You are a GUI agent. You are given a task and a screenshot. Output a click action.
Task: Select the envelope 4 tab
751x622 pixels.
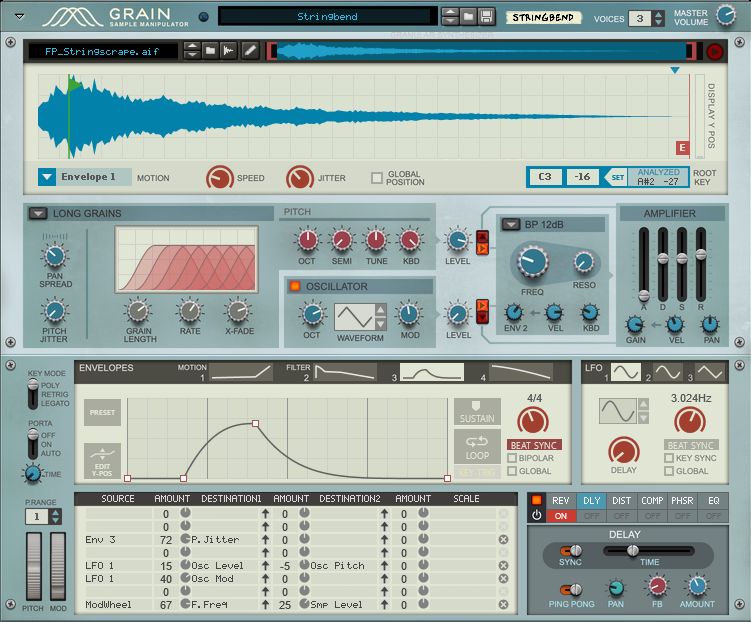(521, 372)
